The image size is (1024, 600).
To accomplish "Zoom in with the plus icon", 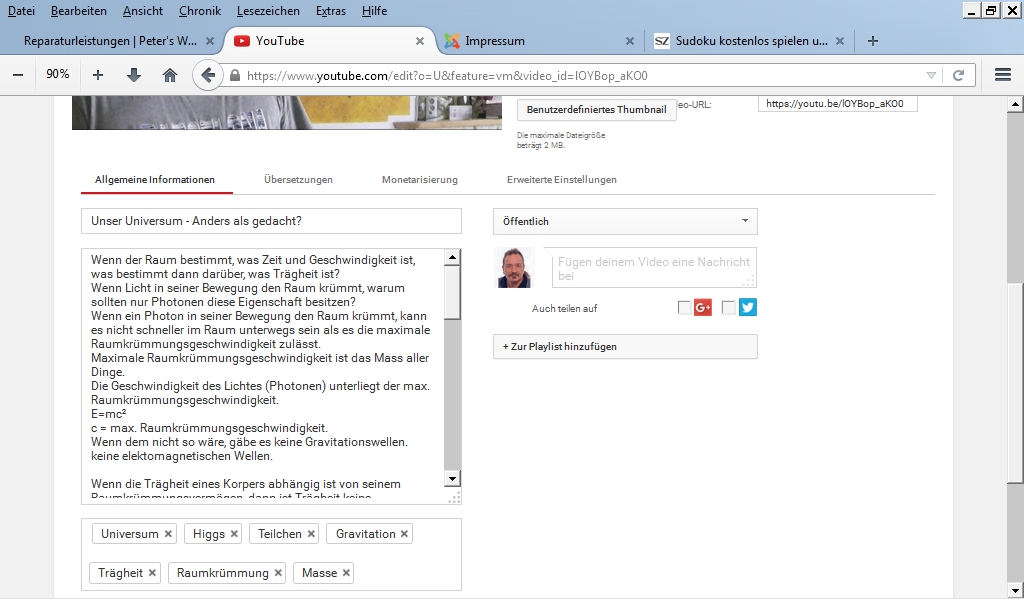I will coord(98,75).
